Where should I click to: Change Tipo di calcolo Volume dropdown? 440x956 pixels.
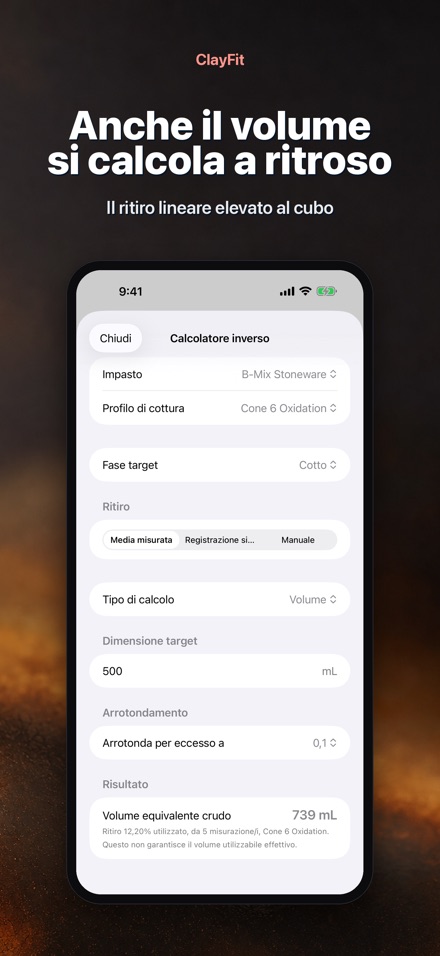219,599
